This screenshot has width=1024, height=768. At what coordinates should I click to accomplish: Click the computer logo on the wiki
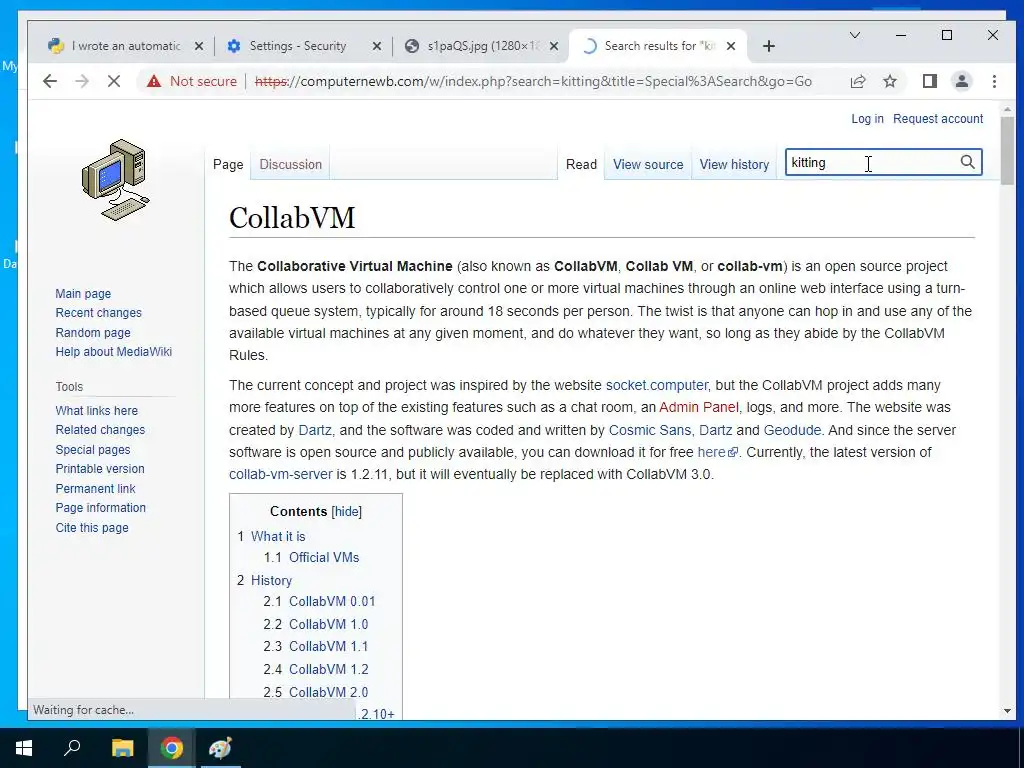(116, 180)
